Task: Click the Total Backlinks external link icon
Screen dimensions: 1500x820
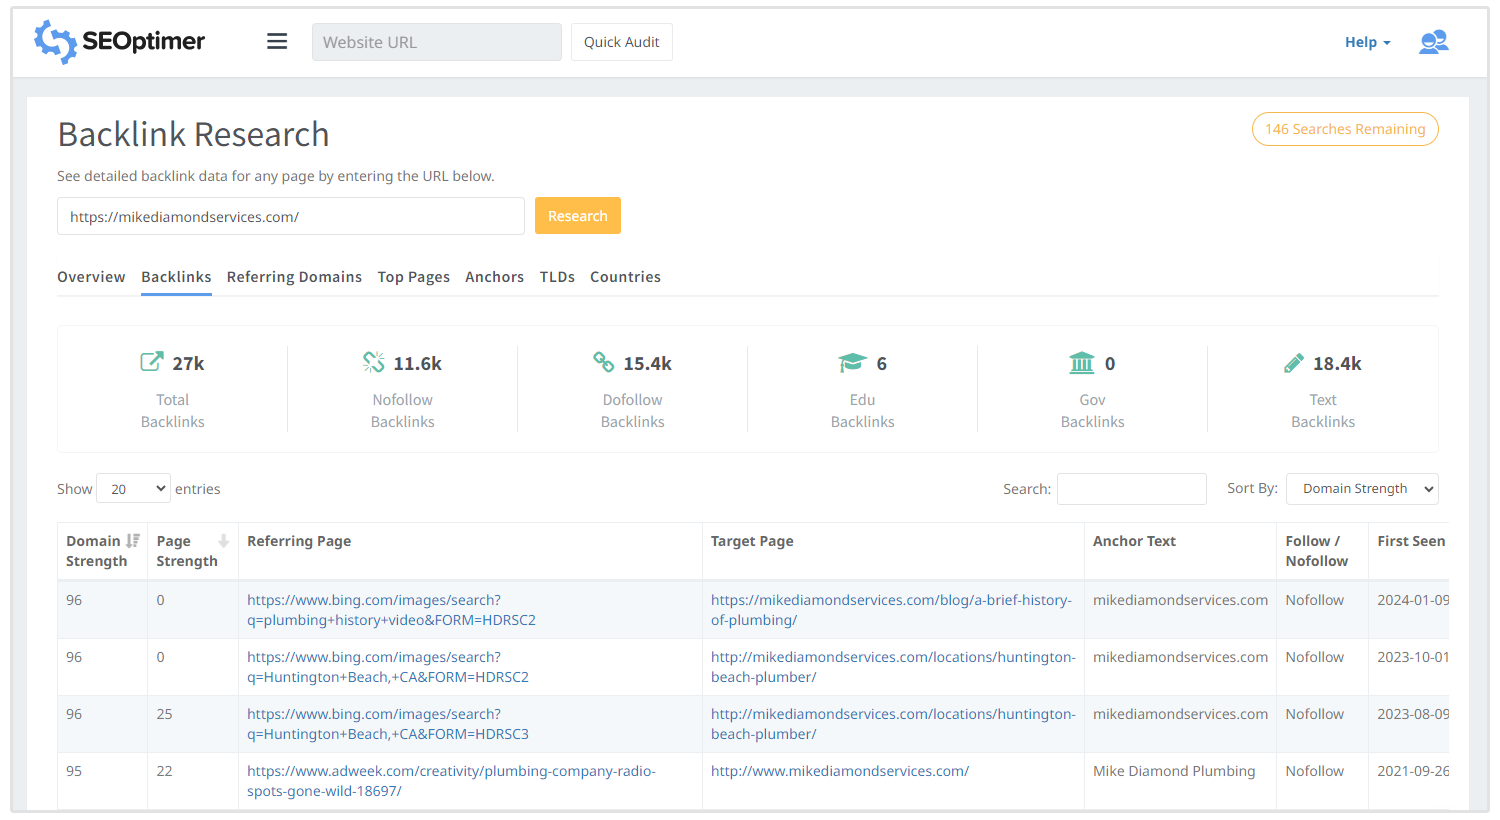Action: pos(151,362)
